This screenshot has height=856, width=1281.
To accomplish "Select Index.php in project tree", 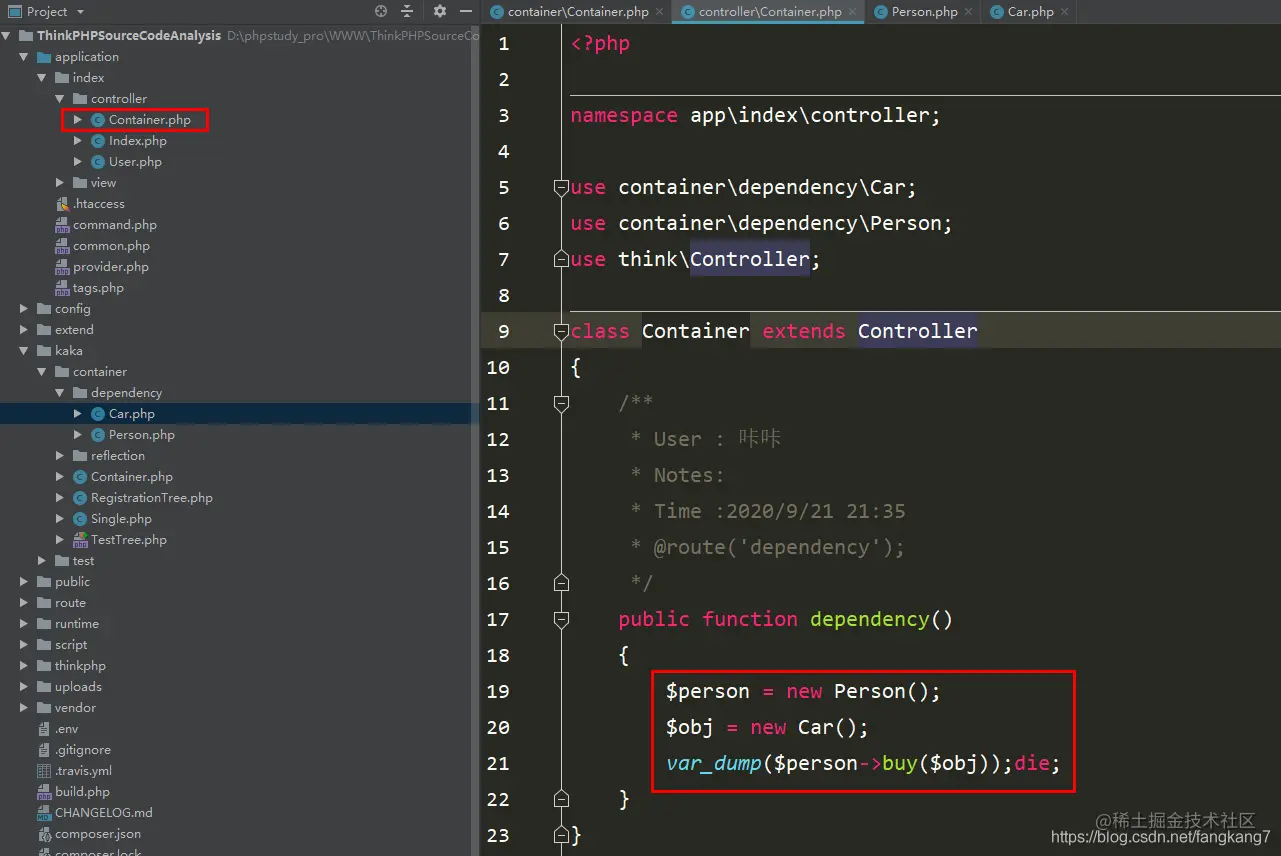I will (137, 141).
